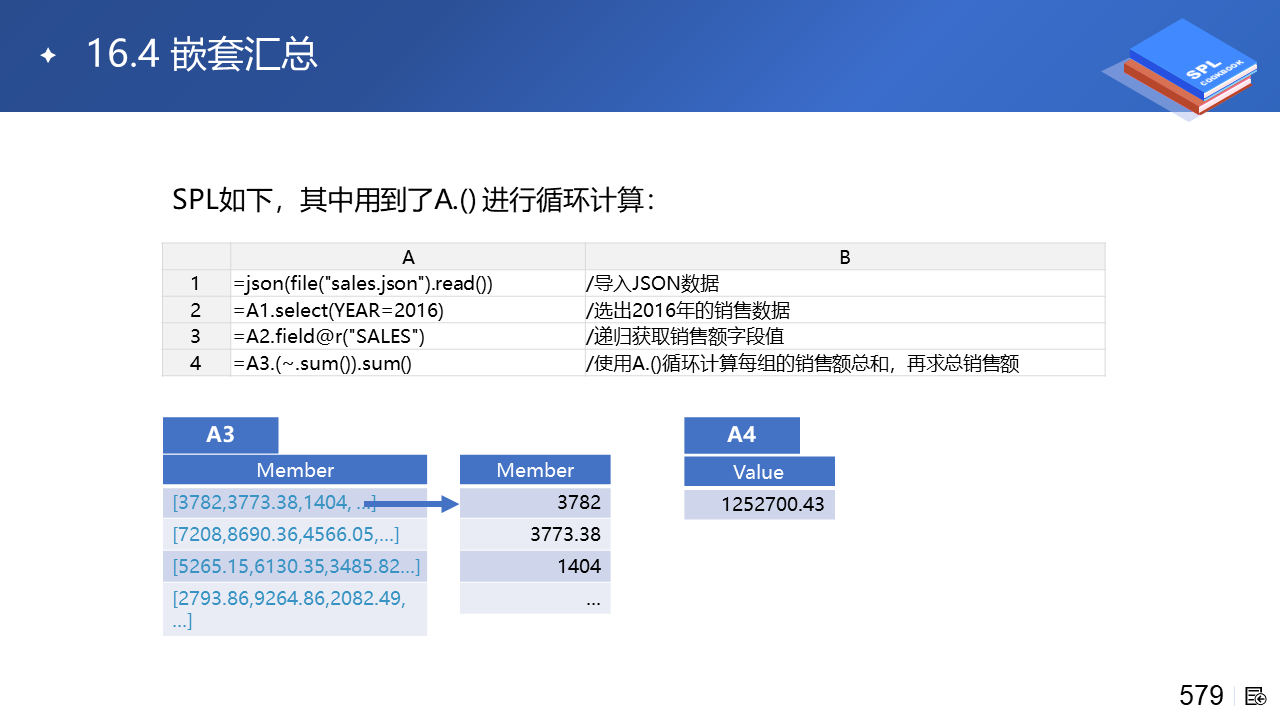Open the [2793.86,9264.86,2082.49,...] member link
The height and width of the screenshot is (720, 1280).
[x=288, y=609]
